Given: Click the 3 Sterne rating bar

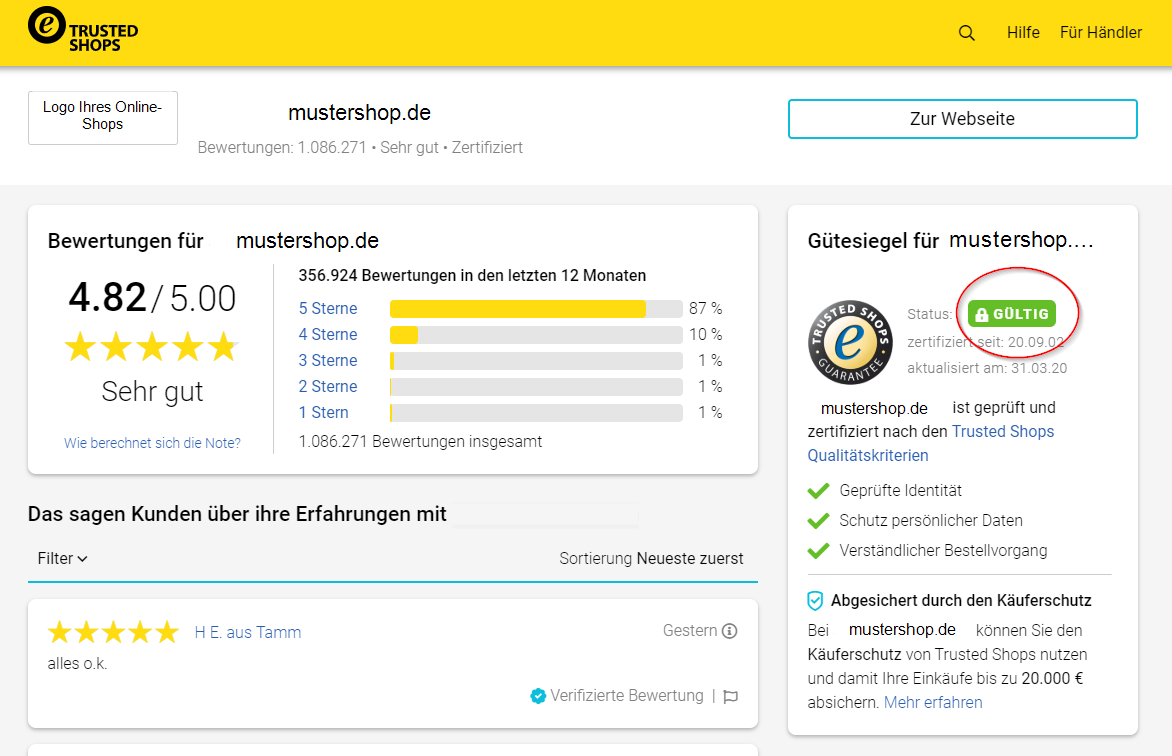Looking at the screenshot, I should [536, 361].
